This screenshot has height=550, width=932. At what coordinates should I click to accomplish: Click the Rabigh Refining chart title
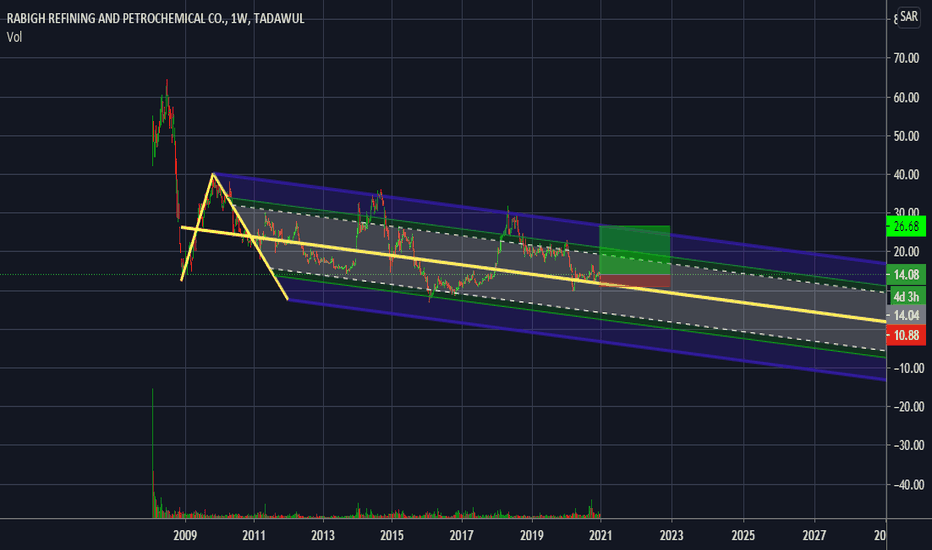coord(155,18)
